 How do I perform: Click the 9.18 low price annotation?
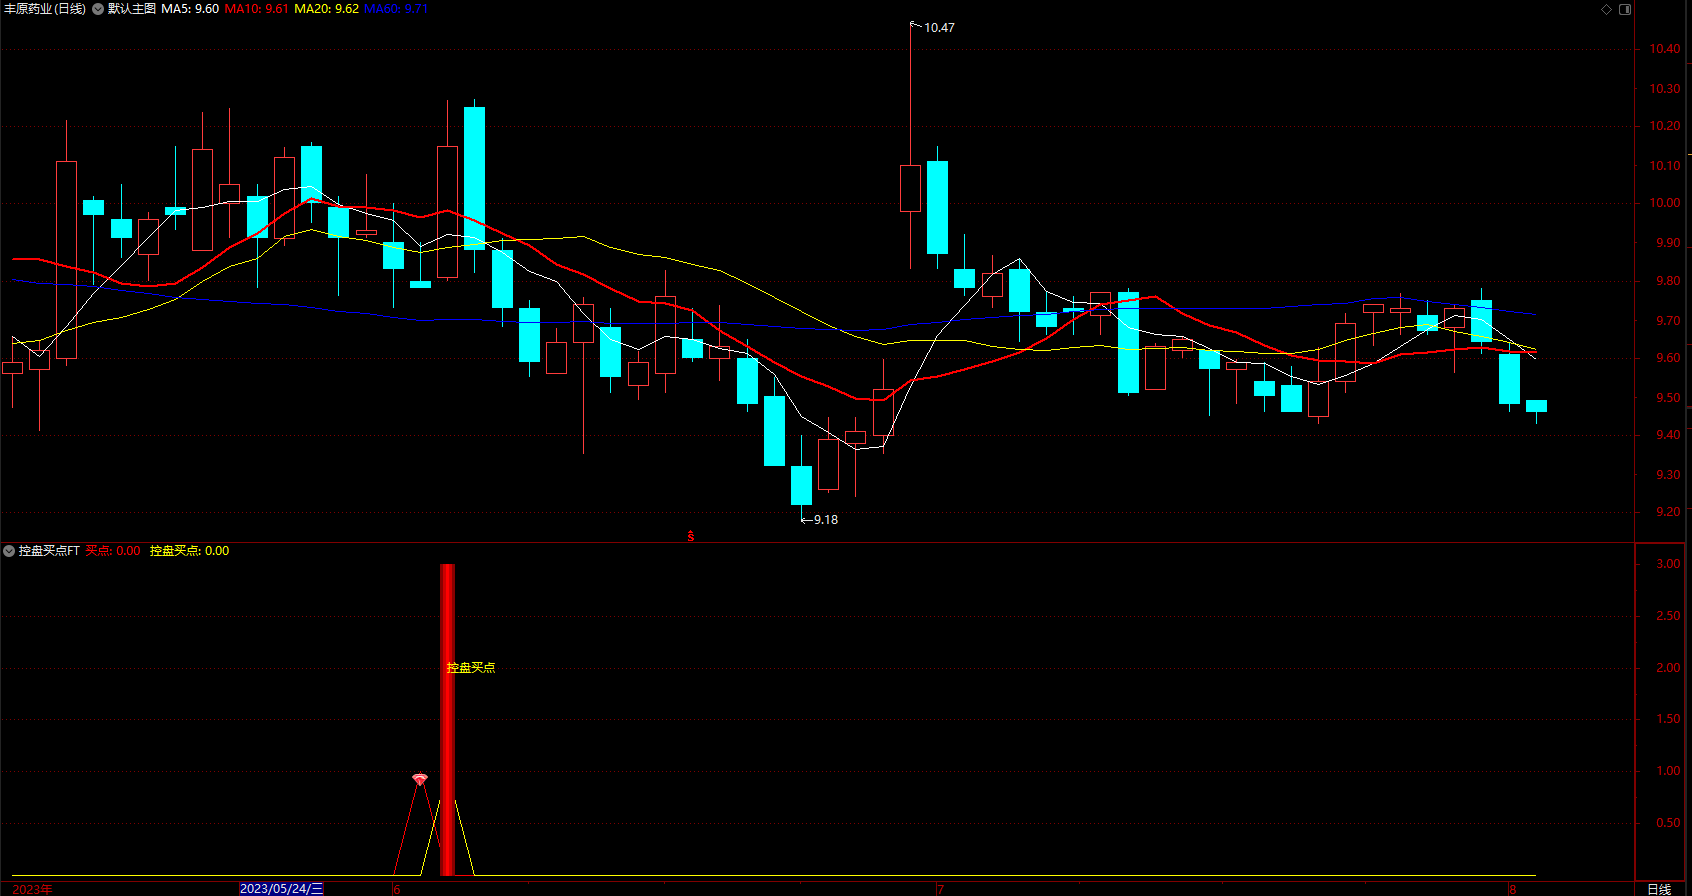826,520
